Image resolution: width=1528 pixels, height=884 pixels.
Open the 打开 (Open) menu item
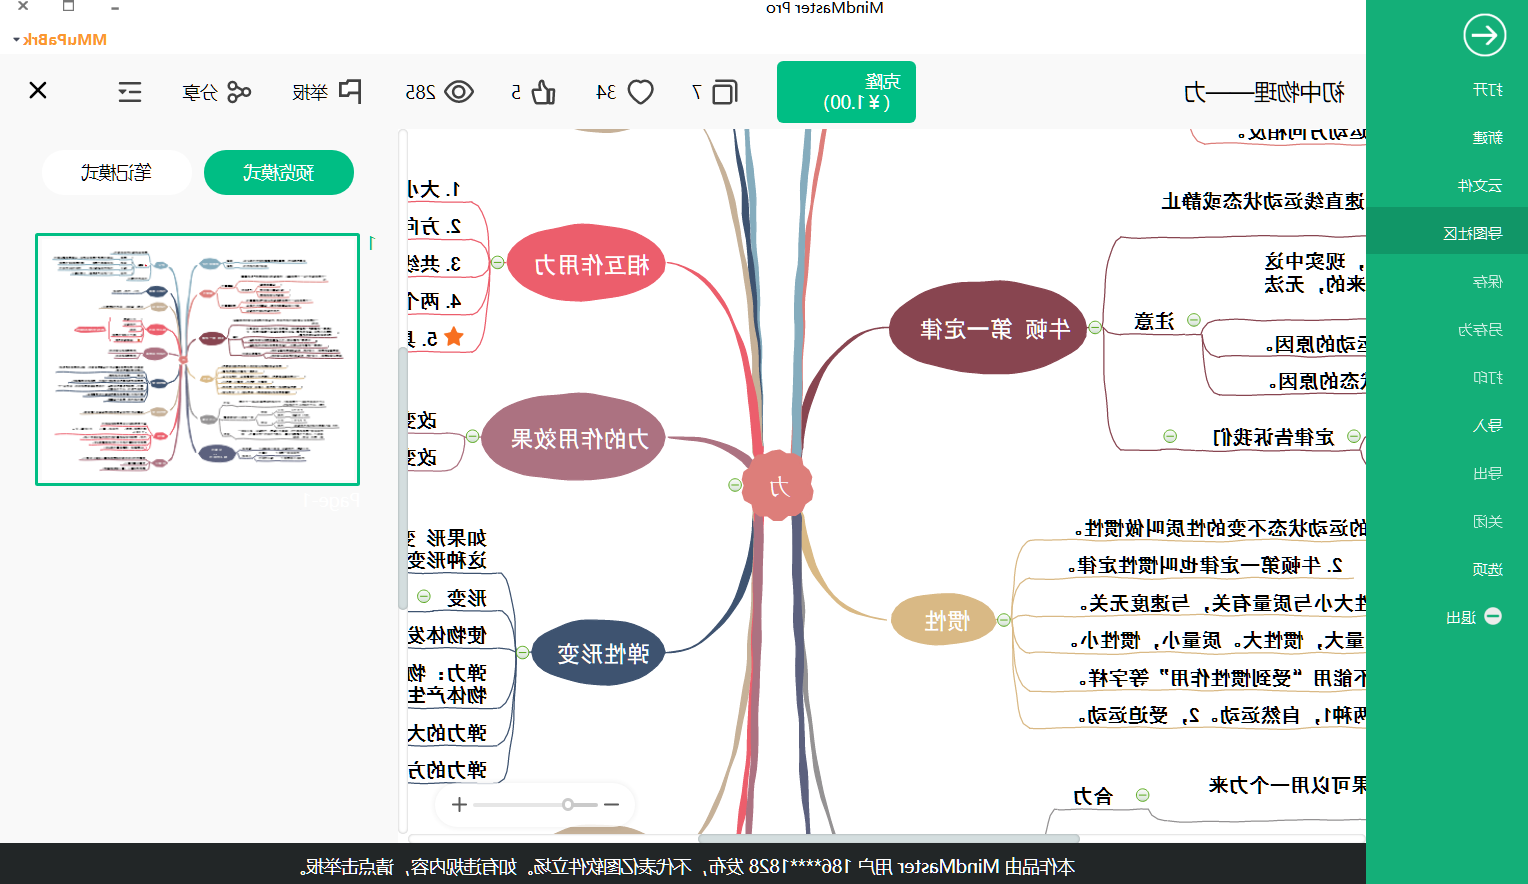(x=1487, y=90)
